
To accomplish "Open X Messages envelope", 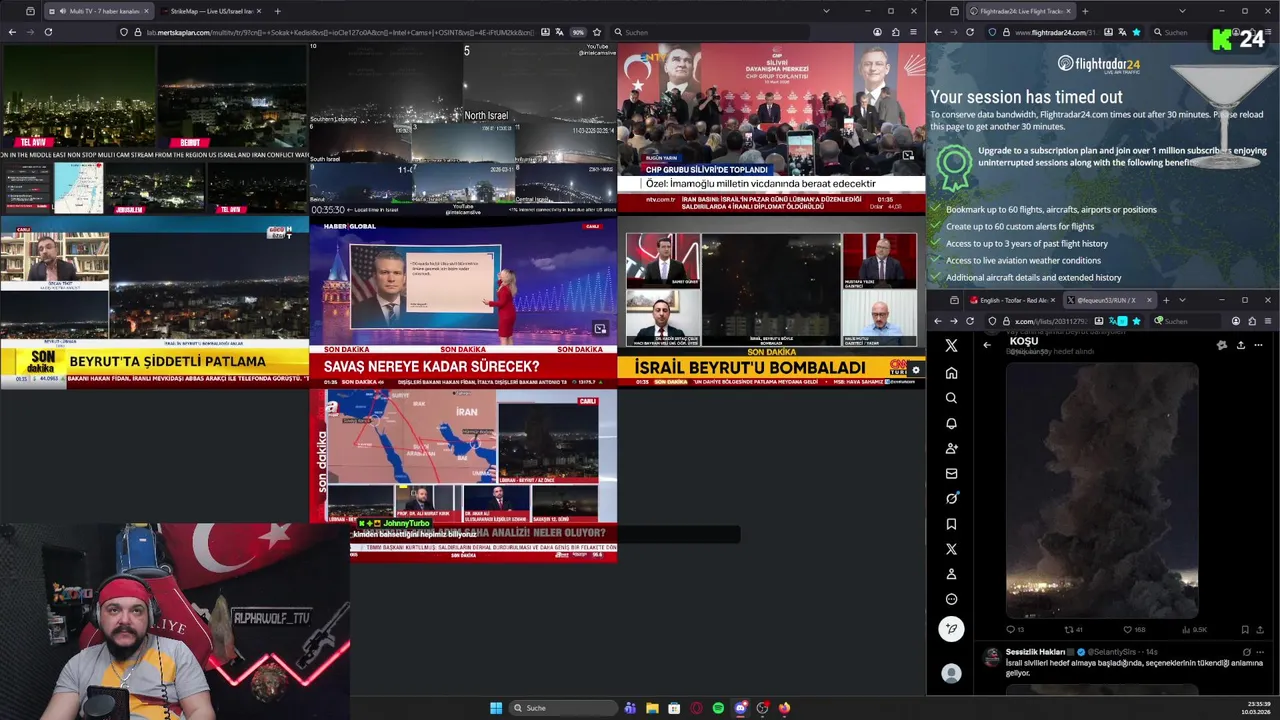I will (951, 473).
